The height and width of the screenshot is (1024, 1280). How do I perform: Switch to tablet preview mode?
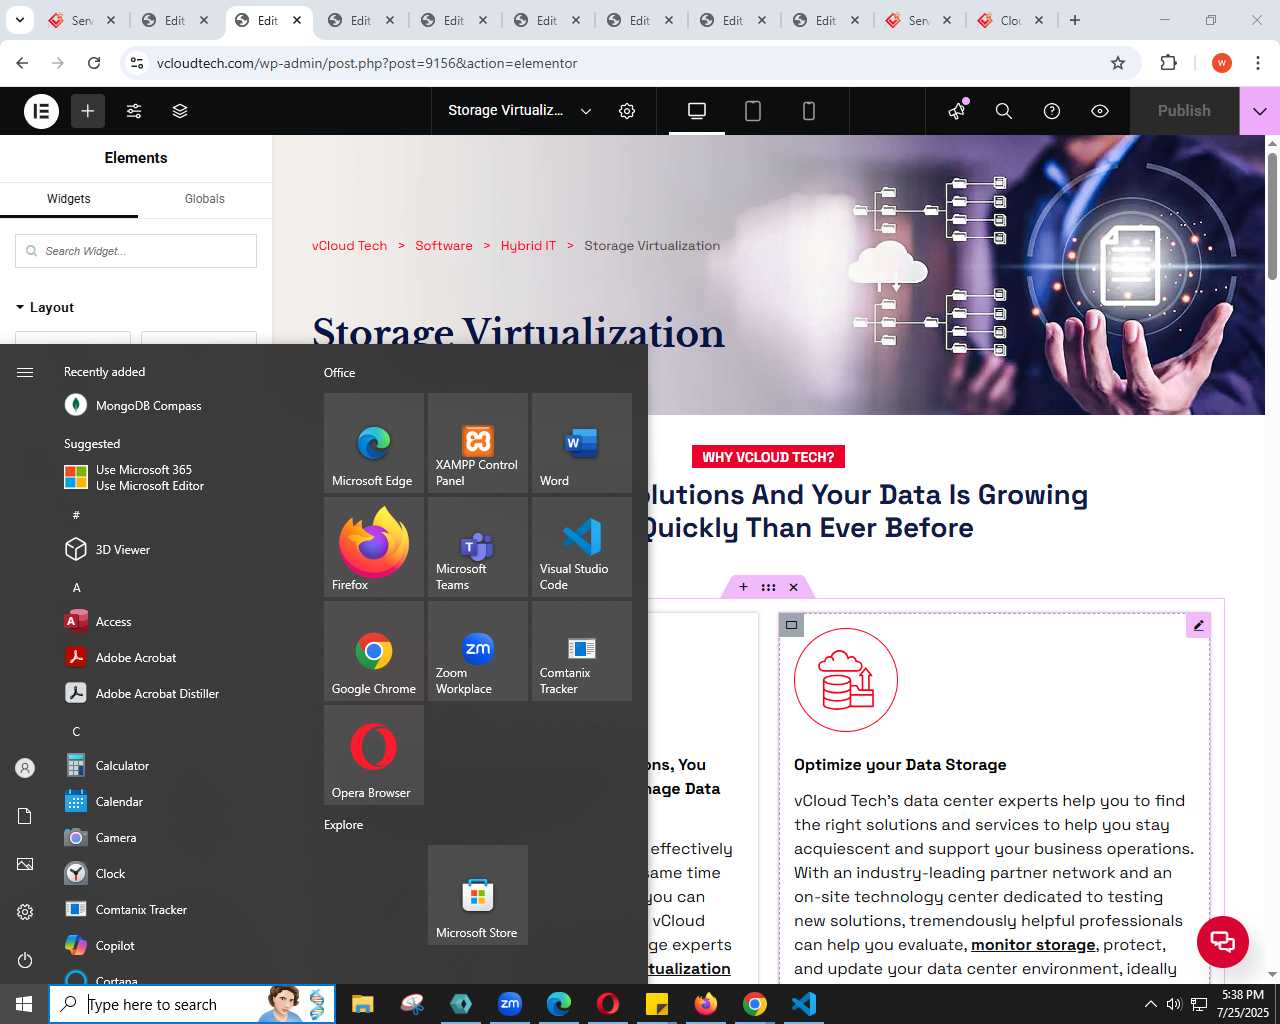[753, 111]
